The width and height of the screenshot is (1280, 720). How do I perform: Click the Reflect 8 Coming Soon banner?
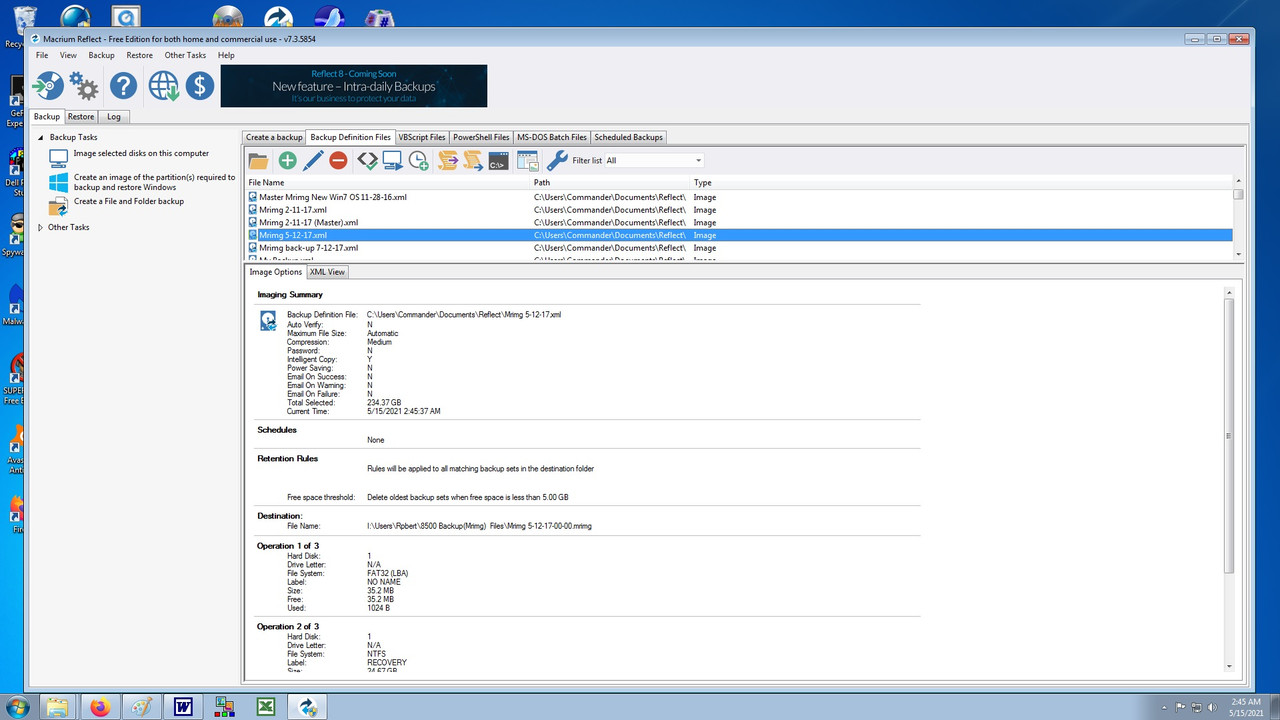(x=353, y=86)
